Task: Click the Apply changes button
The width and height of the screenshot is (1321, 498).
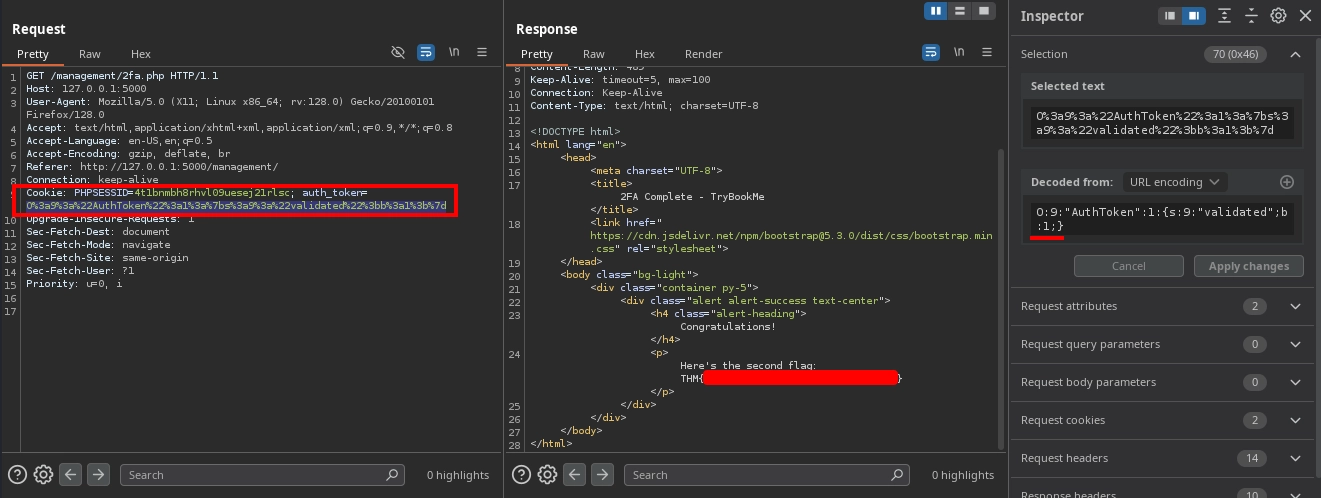Action: [x=1248, y=266]
